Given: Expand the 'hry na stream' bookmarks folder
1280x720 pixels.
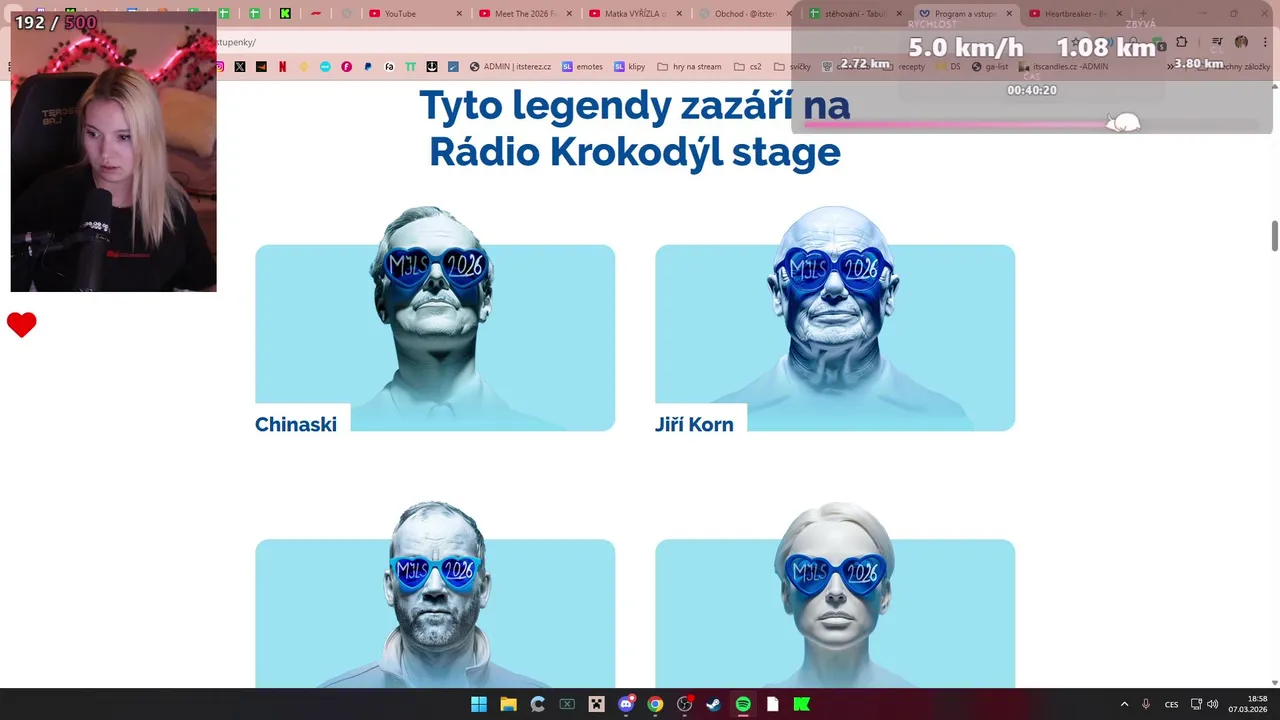Looking at the screenshot, I should click(689, 67).
